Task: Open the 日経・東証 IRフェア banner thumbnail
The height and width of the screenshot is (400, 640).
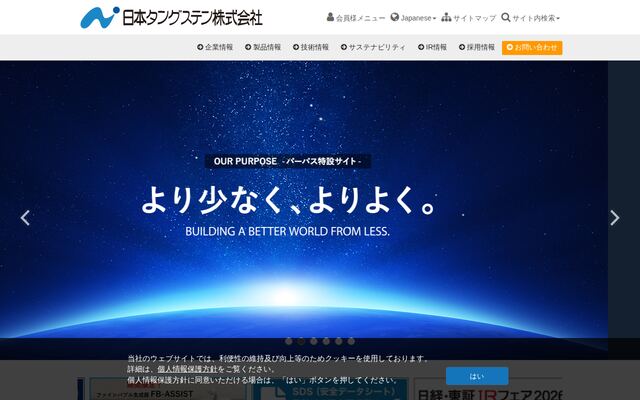Action: click(x=488, y=389)
